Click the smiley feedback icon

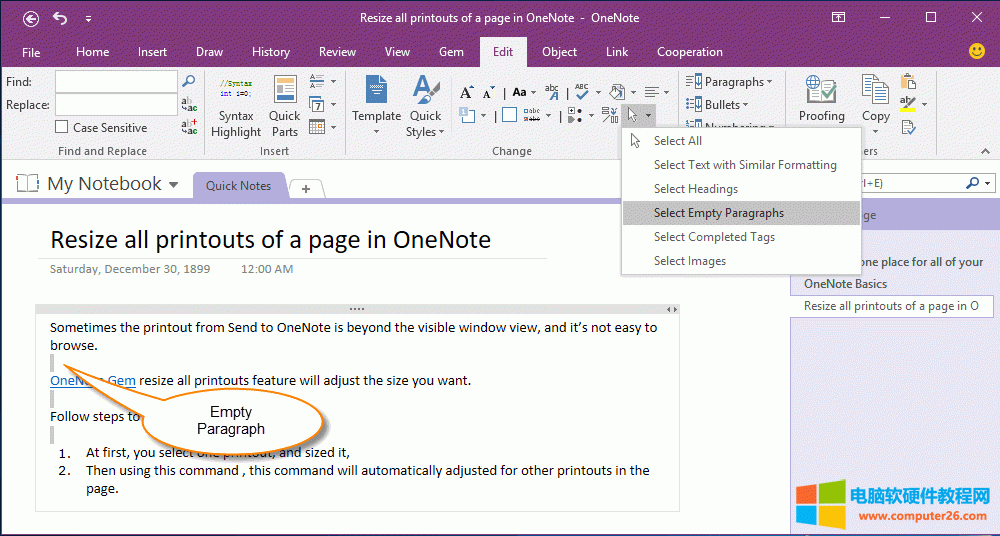[977, 51]
